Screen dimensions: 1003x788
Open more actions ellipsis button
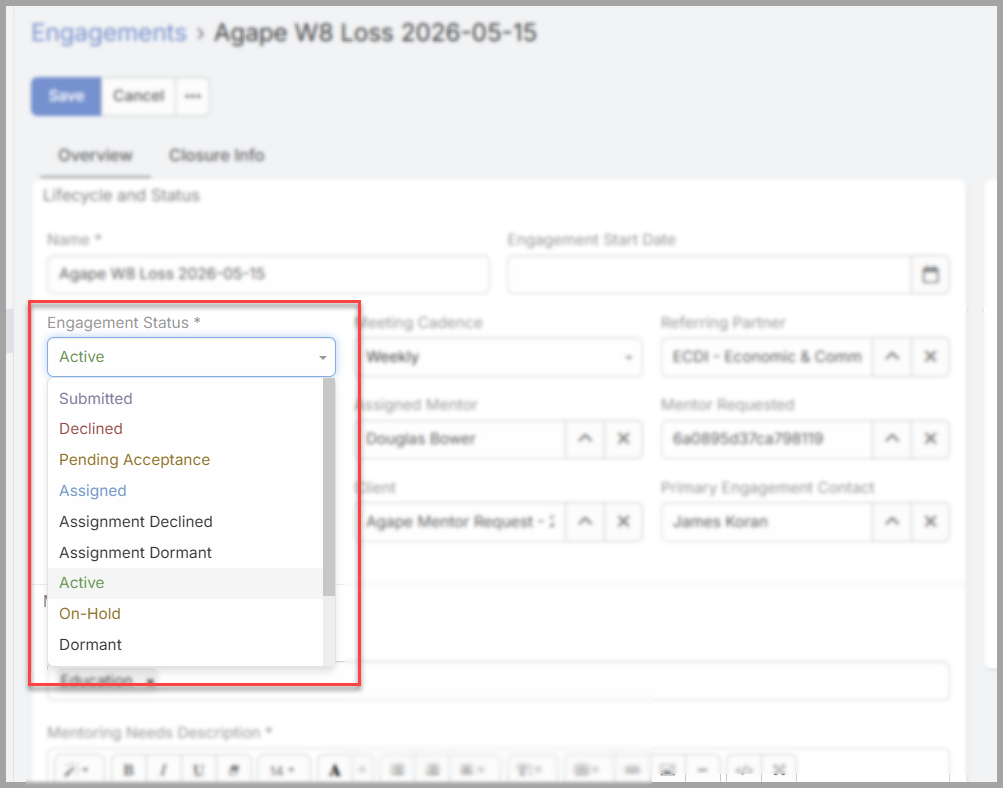point(192,96)
